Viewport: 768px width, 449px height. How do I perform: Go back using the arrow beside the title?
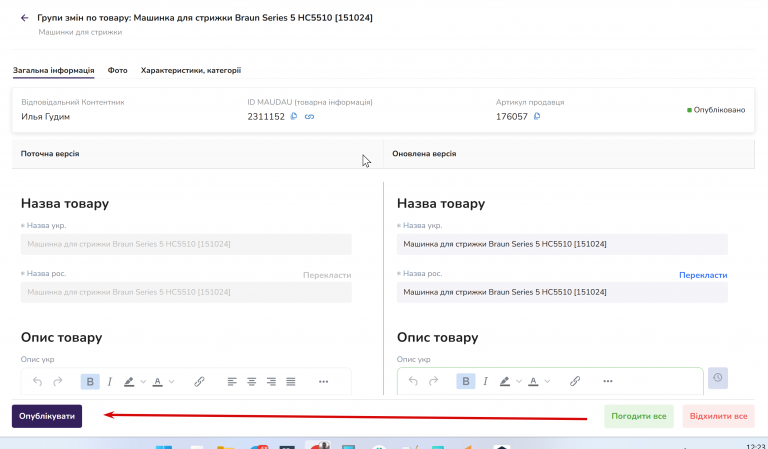[x=24, y=18]
